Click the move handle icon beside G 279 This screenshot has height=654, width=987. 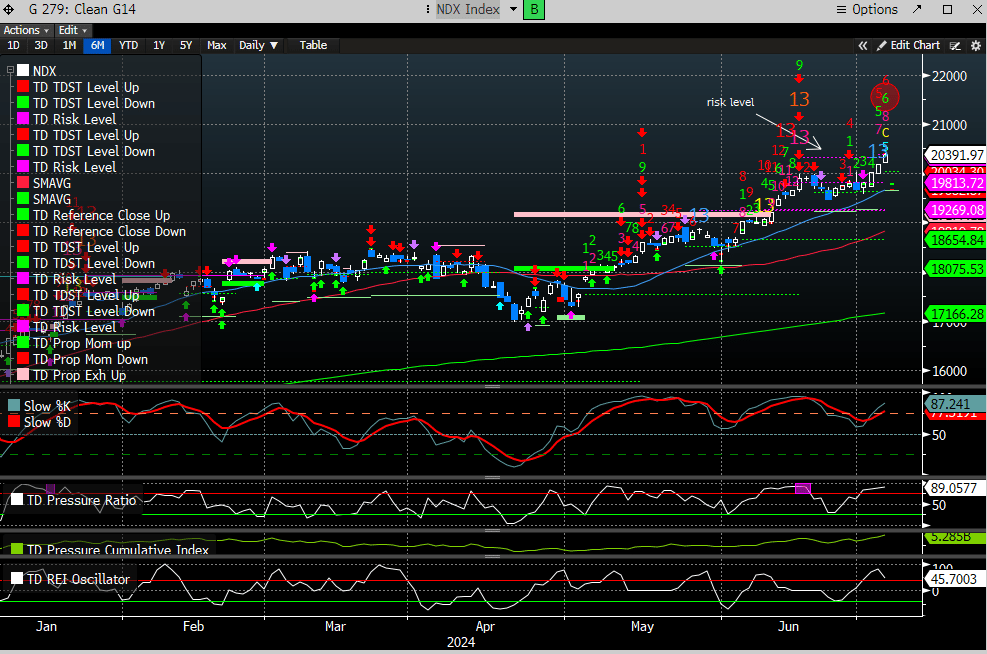coord(8,9)
